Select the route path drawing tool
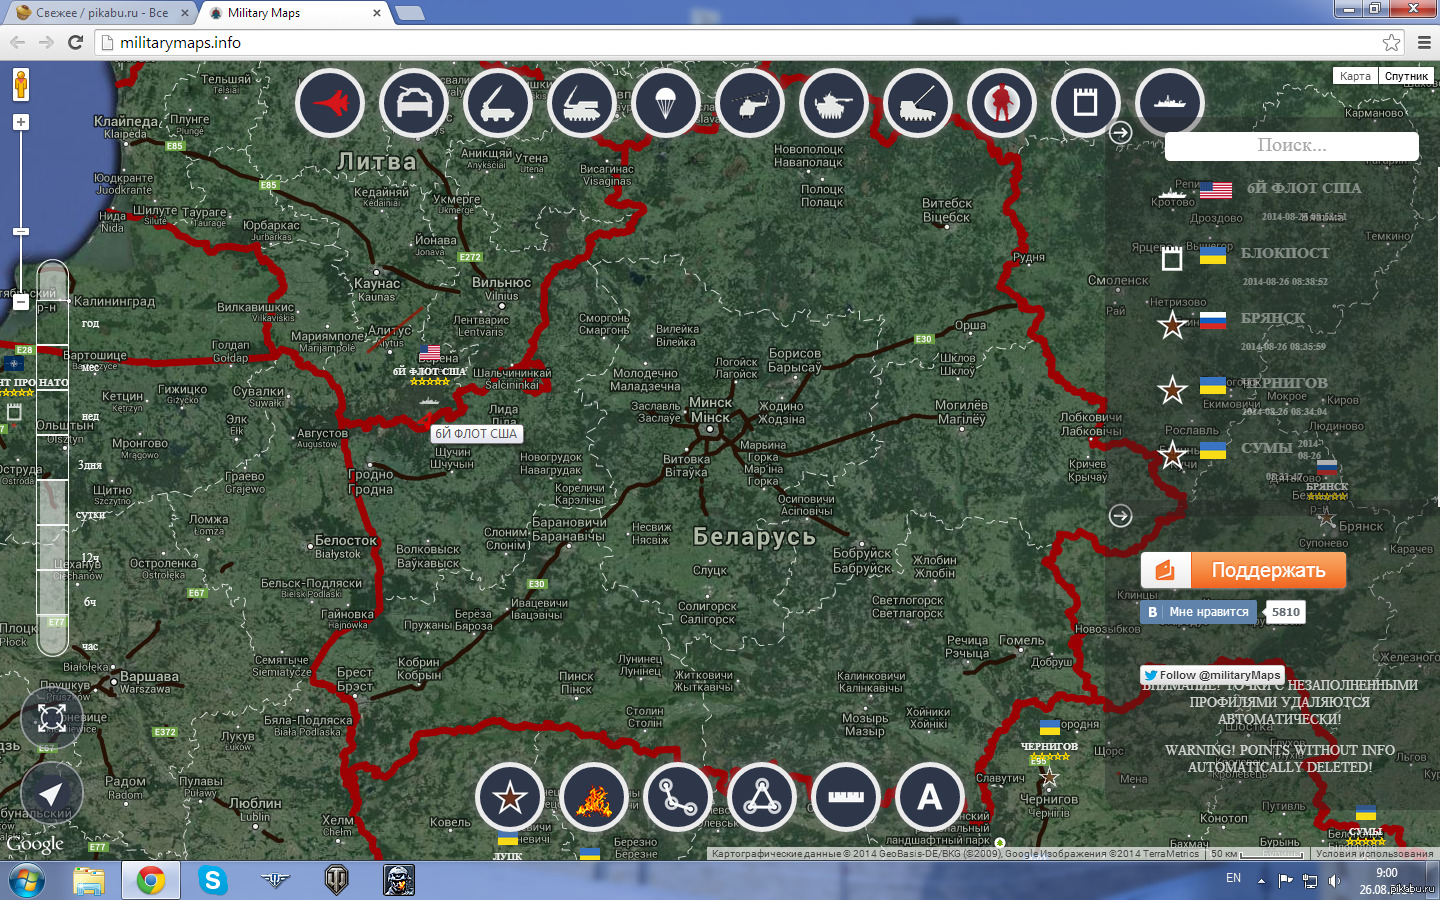 (x=678, y=797)
